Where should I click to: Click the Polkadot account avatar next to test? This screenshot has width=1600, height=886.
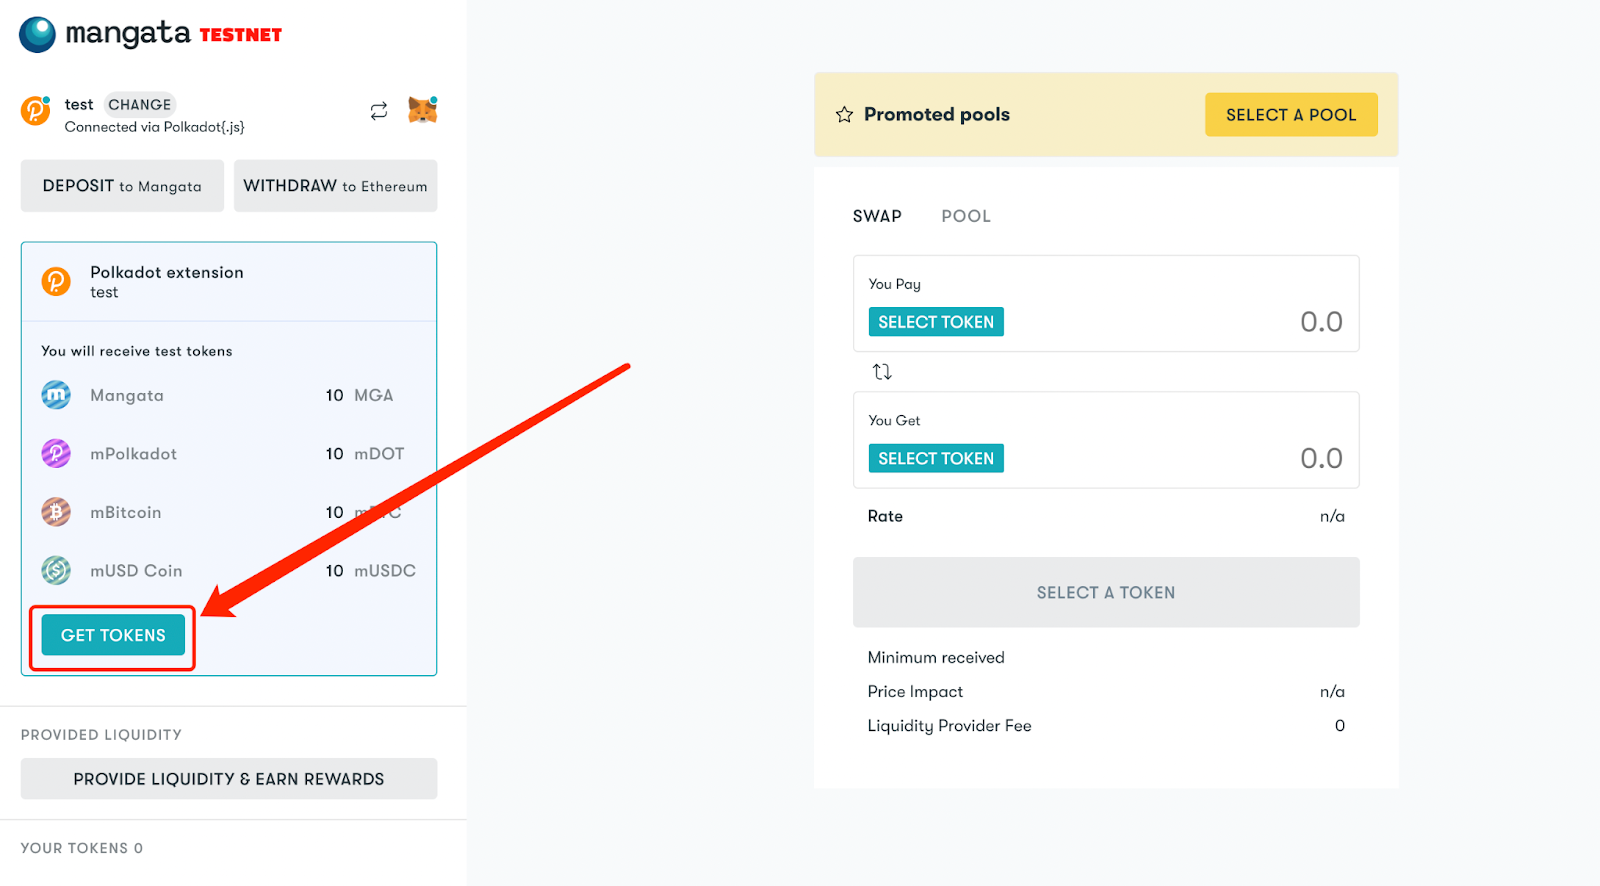36,110
